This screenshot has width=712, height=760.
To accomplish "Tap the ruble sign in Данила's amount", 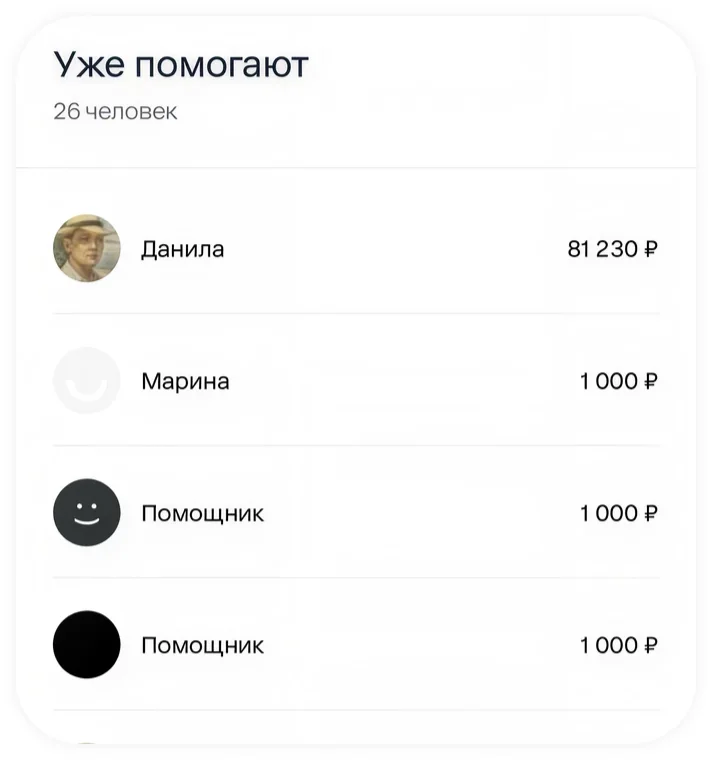I will click(651, 249).
